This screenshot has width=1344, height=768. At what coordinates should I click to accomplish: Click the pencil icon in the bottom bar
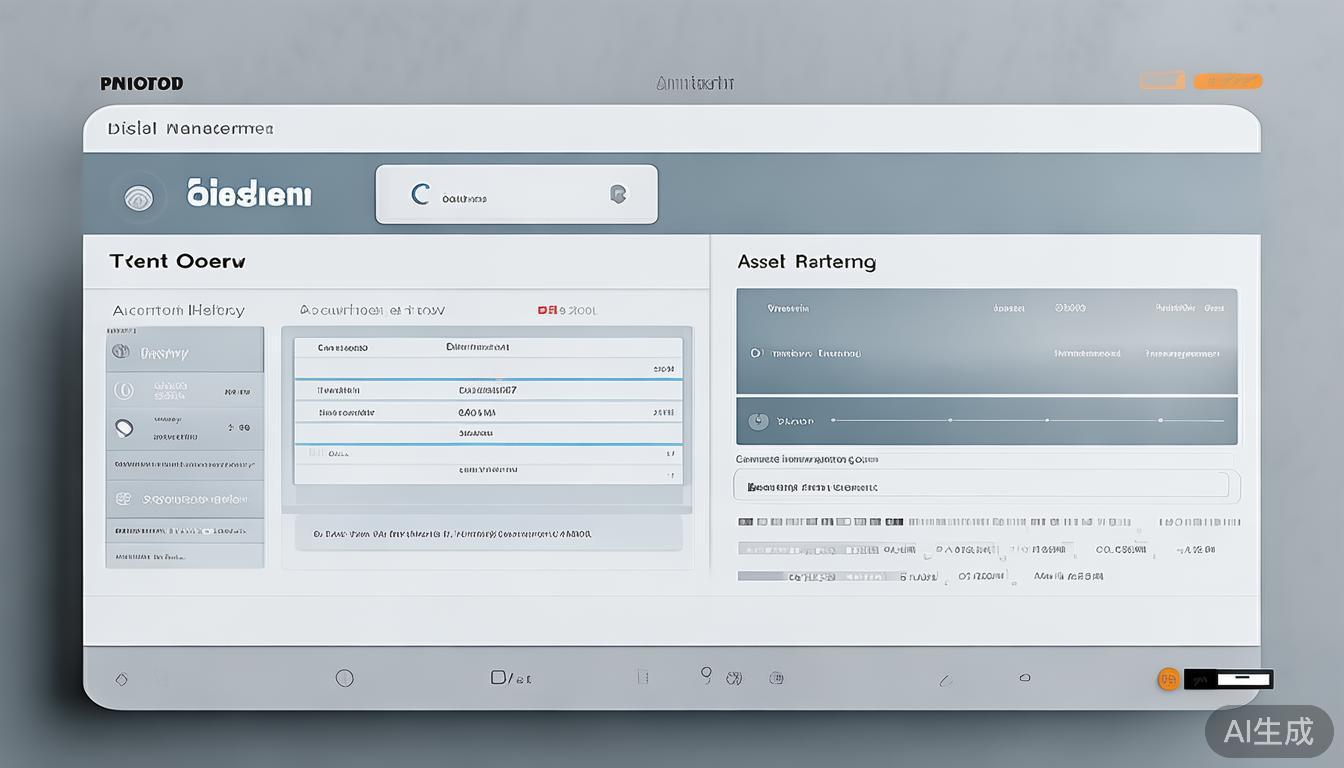[945, 680]
